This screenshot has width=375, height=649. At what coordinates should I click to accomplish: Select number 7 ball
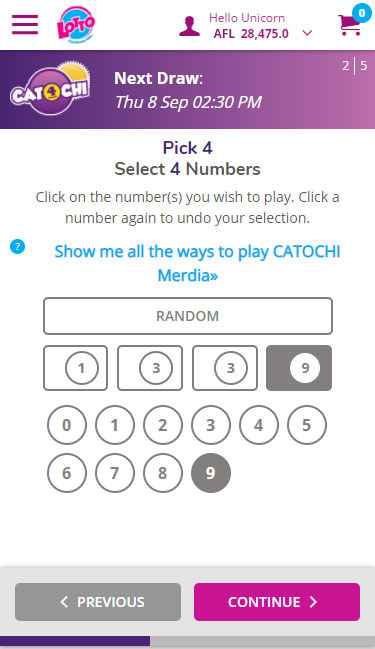click(x=115, y=473)
